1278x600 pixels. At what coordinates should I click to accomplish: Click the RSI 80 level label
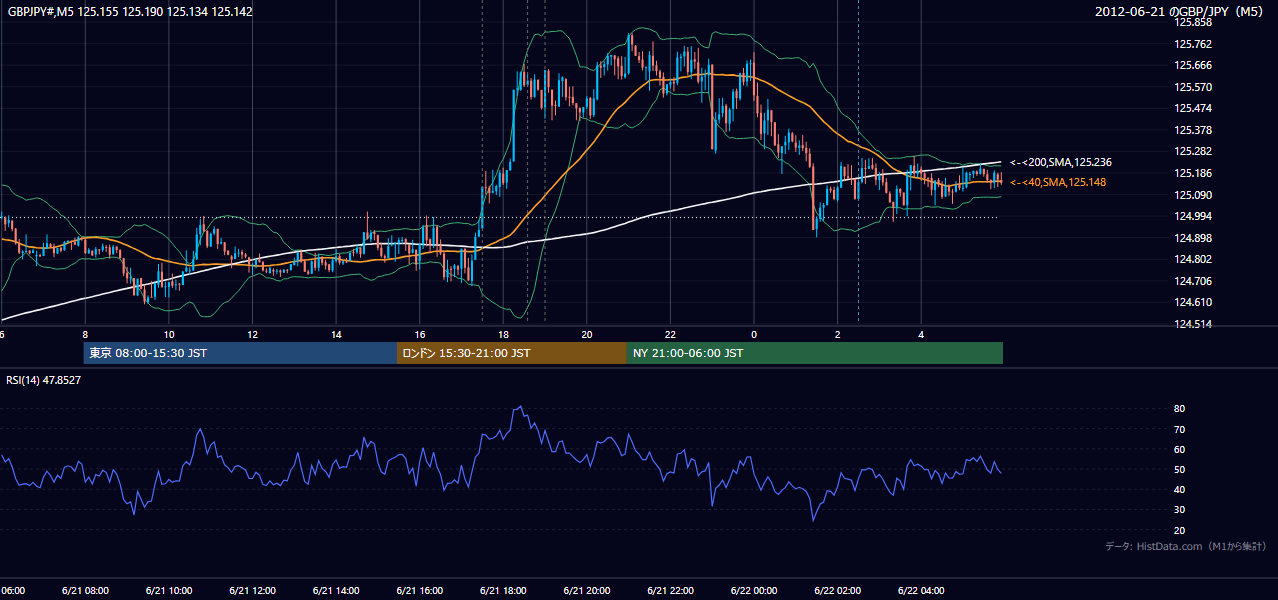pos(1179,409)
